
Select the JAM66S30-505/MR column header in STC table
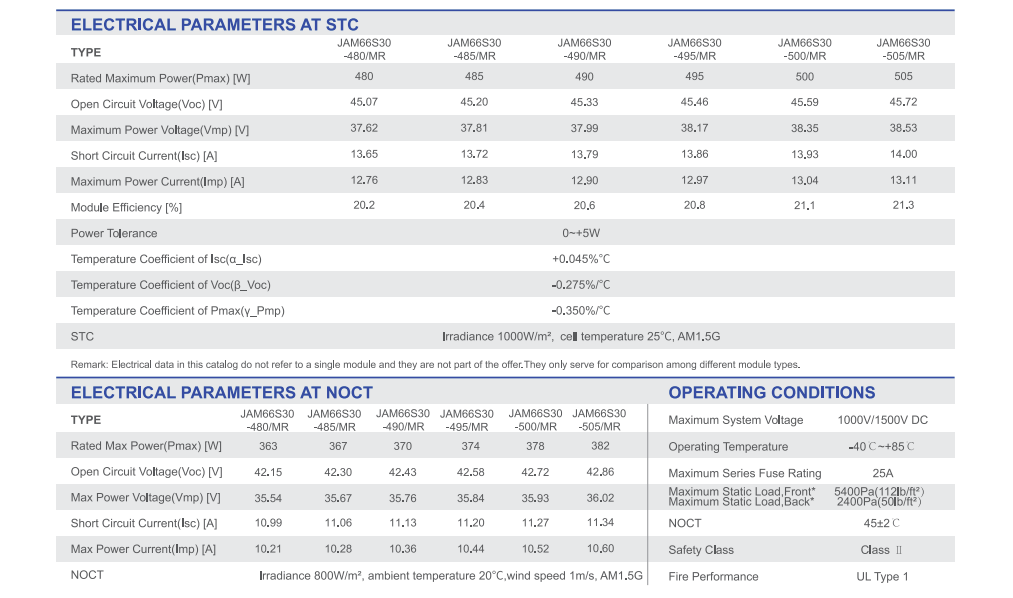(x=903, y=49)
